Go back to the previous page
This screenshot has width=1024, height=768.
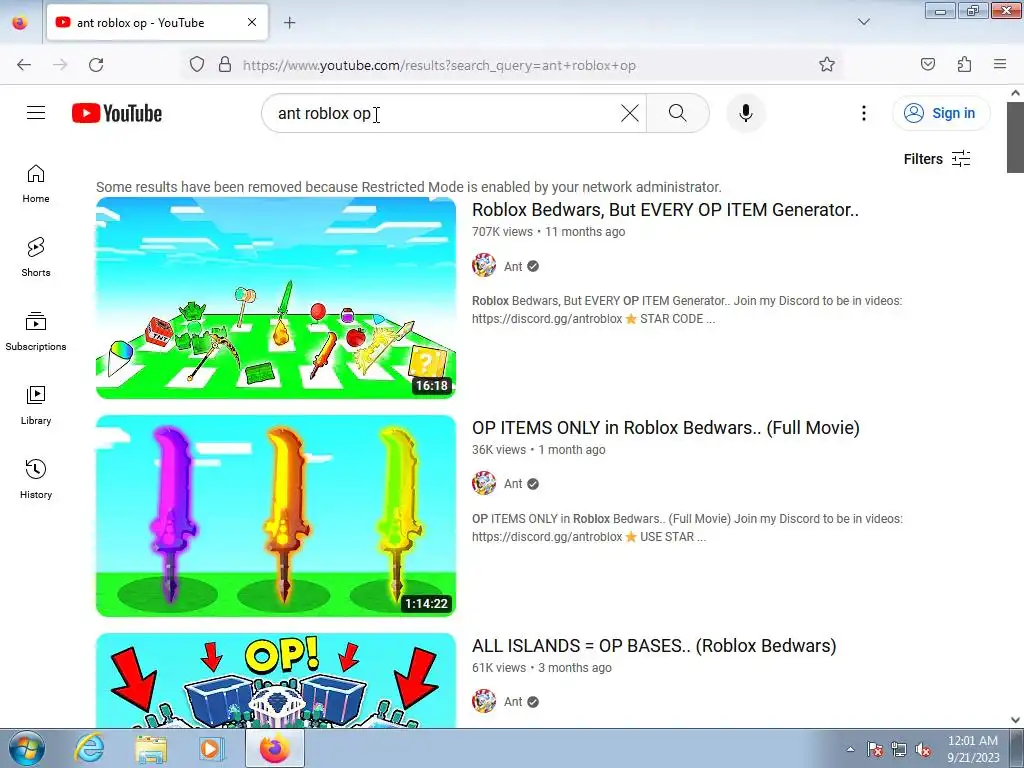pos(24,64)
